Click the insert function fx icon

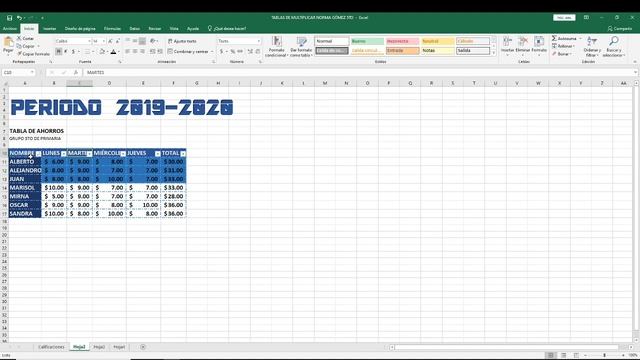(x=76, y=73)
